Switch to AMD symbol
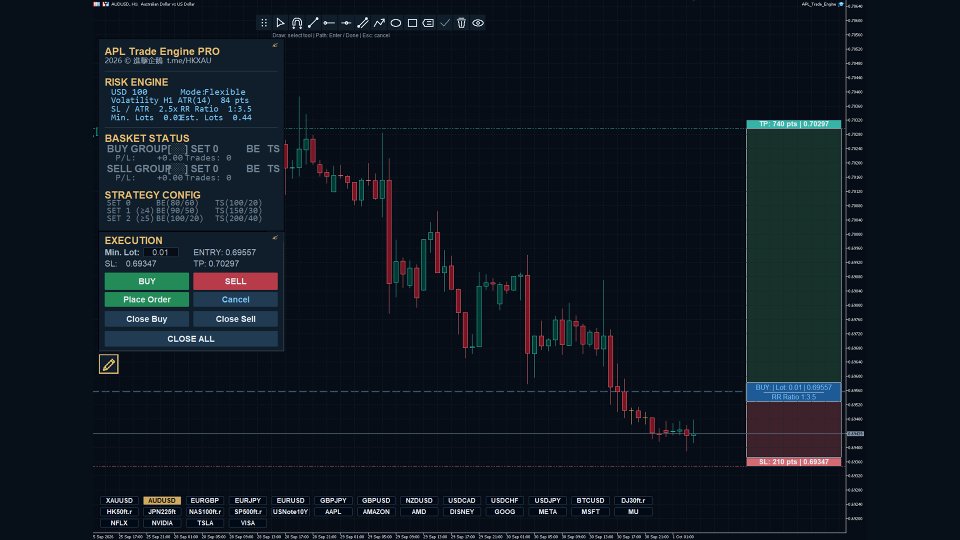Screen dimensions: 960x540 (x=419, y=512)
